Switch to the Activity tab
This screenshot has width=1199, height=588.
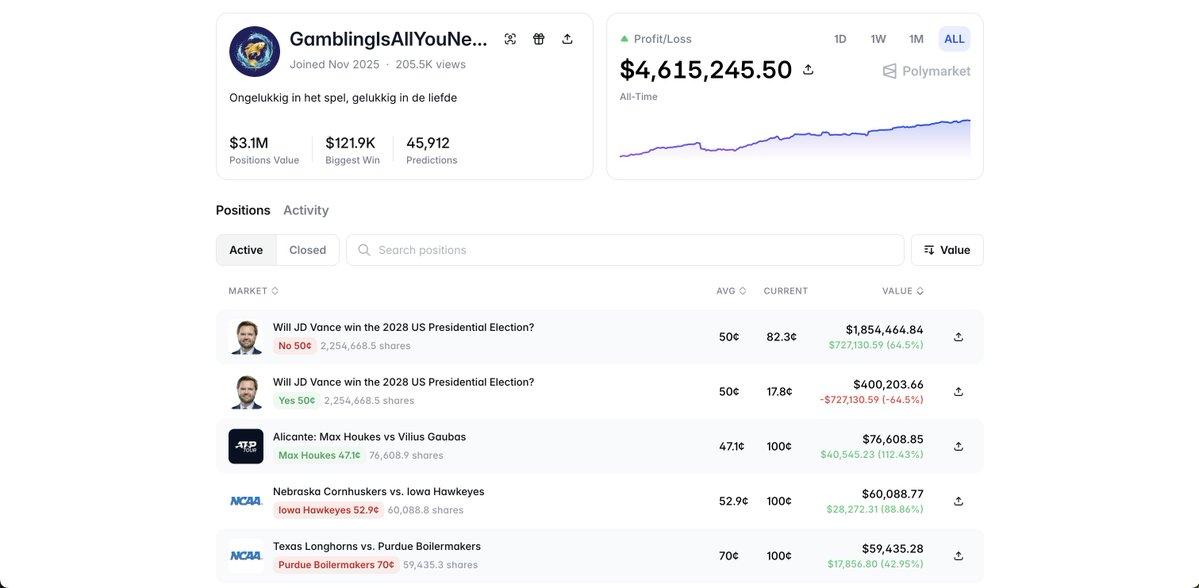(x=306, y=210)
